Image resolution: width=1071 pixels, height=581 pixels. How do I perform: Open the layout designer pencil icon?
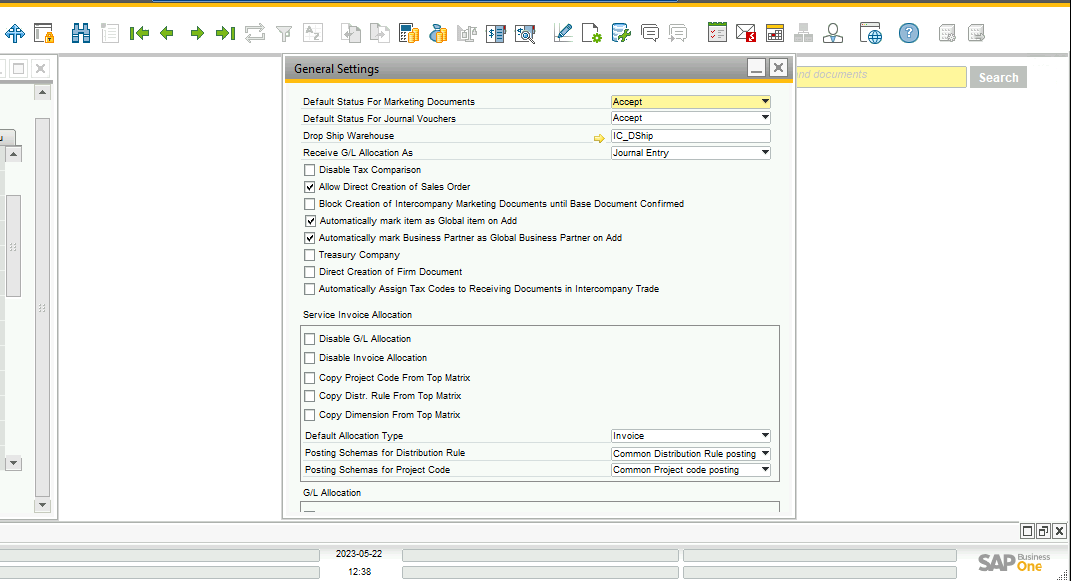(563, 33)
